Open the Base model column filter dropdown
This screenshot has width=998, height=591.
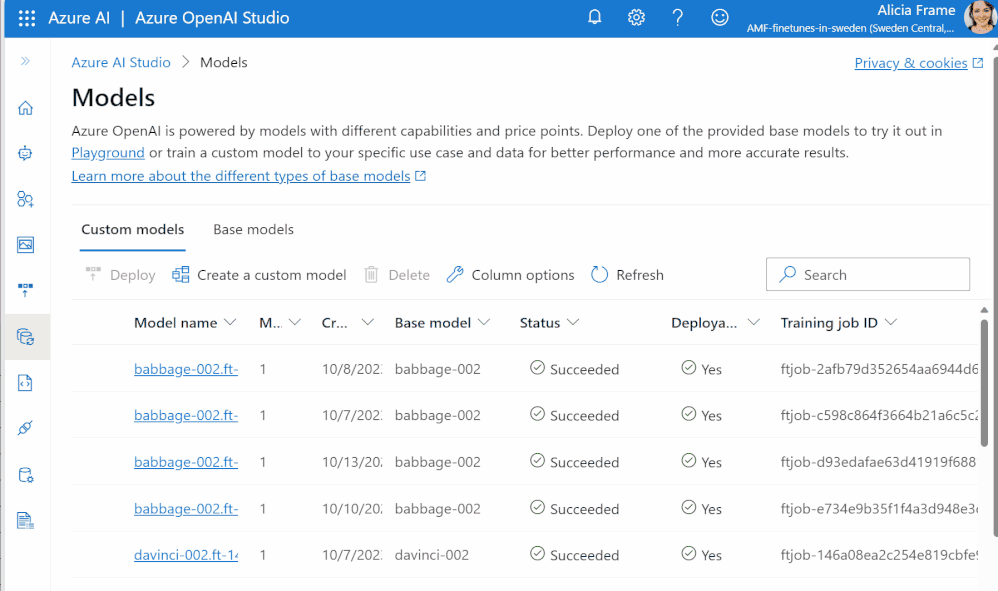pos(485,322)
